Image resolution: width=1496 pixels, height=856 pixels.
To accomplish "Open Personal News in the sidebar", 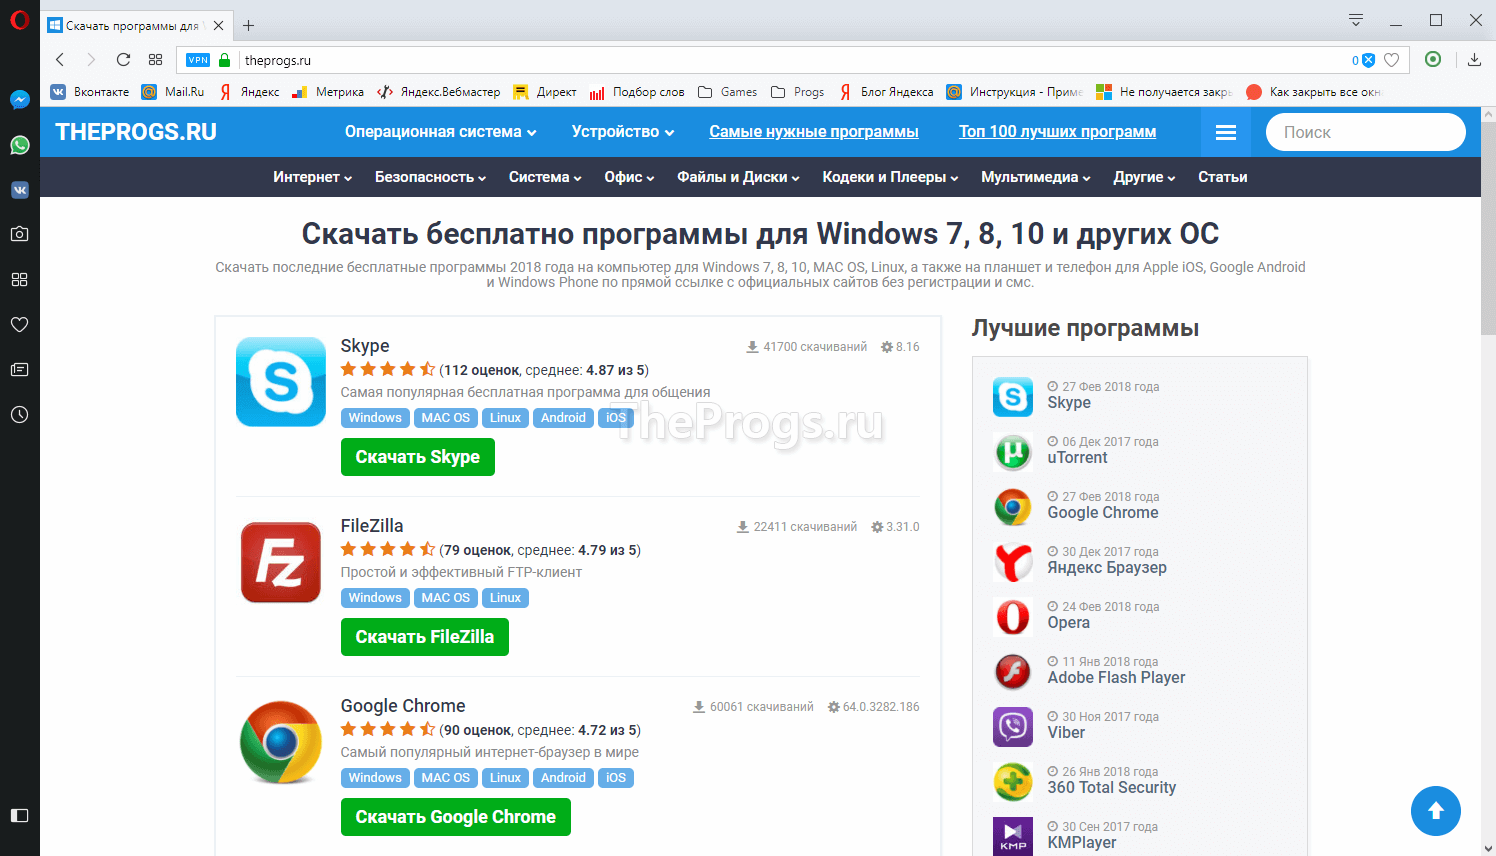I will (x=19, y=369).
